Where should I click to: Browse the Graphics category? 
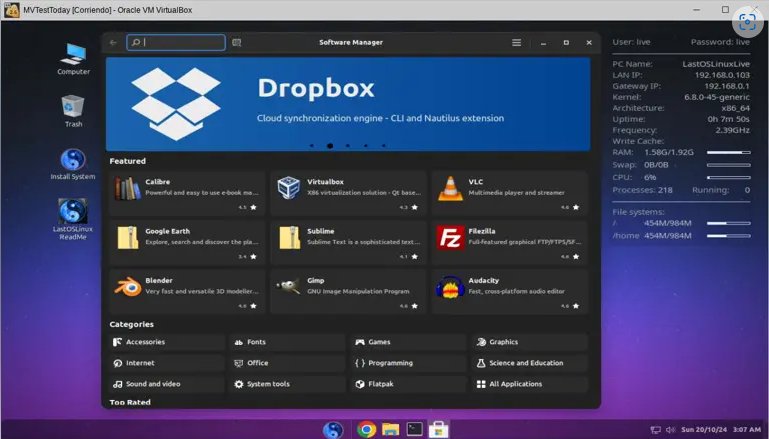pyautogui.click(x=529, y=342)
